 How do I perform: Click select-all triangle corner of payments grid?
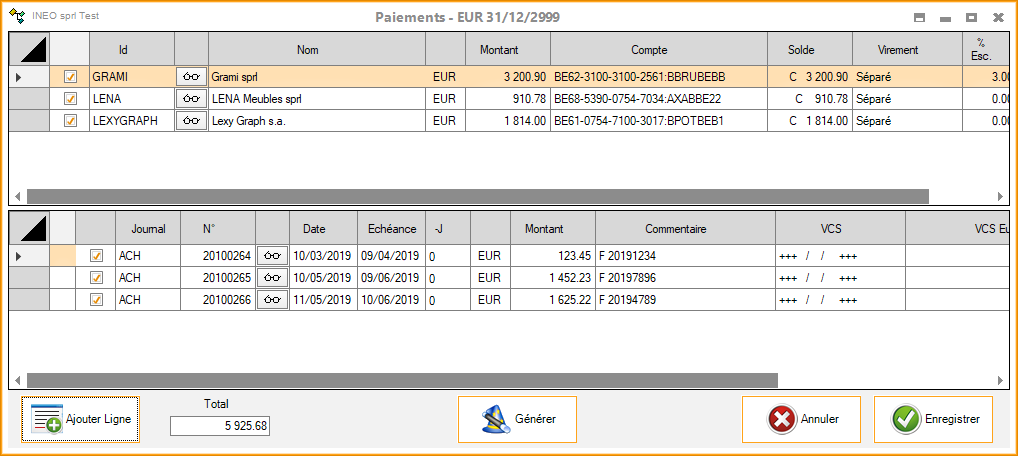click(29, 49)
